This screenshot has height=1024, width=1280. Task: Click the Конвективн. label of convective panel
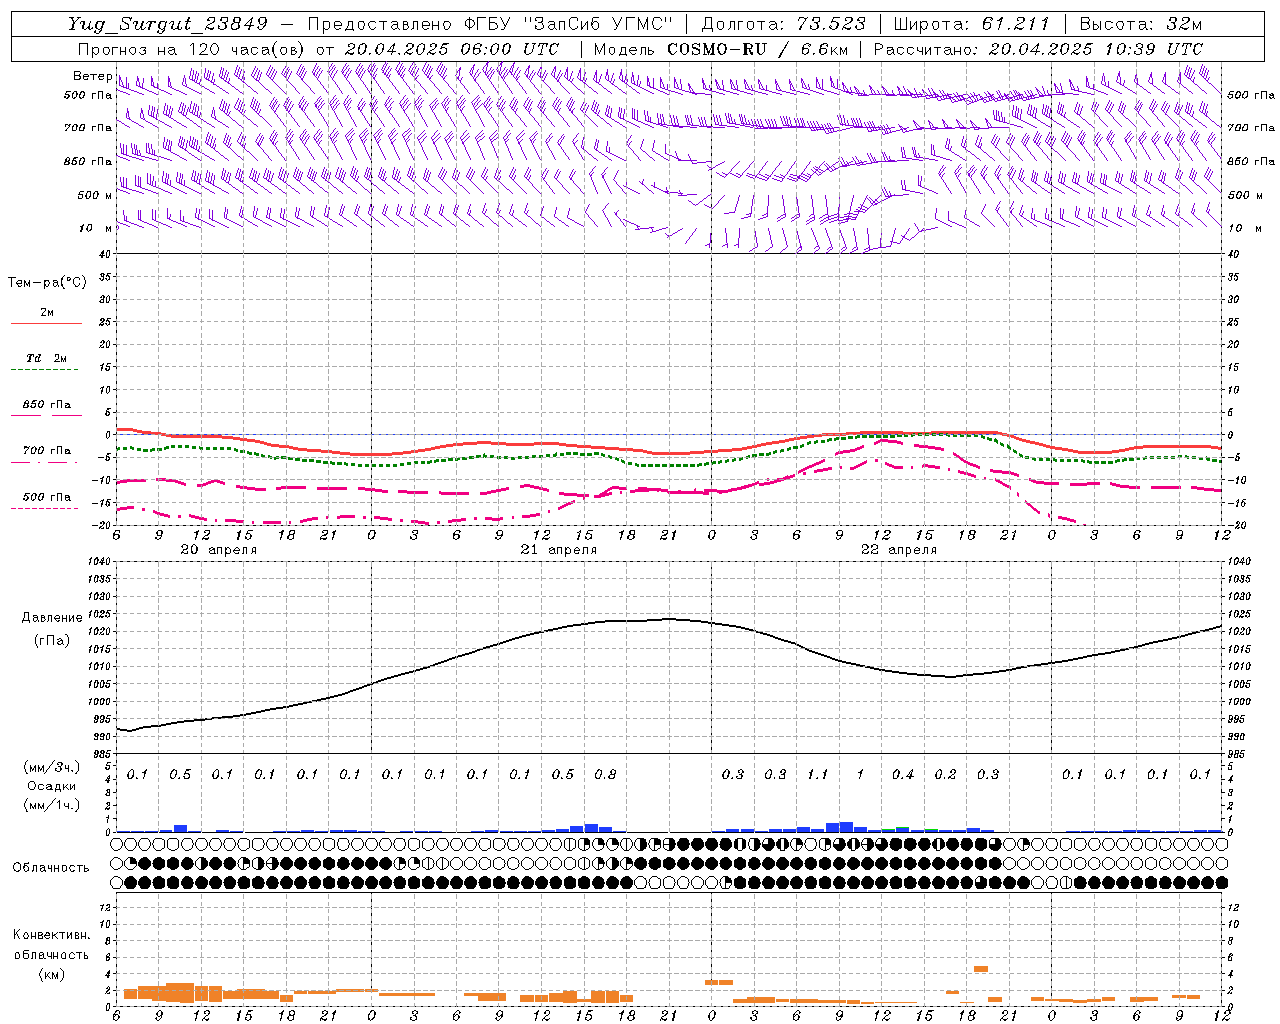51,935
